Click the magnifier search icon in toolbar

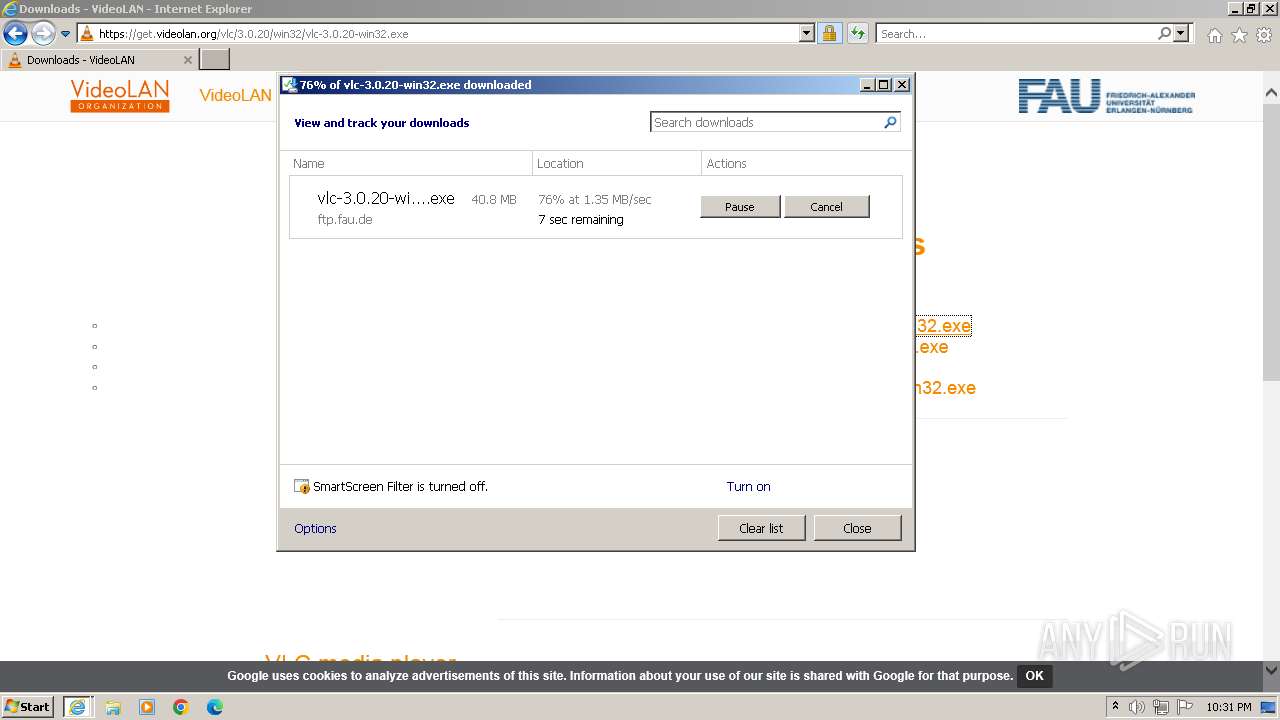point(1164,34)
